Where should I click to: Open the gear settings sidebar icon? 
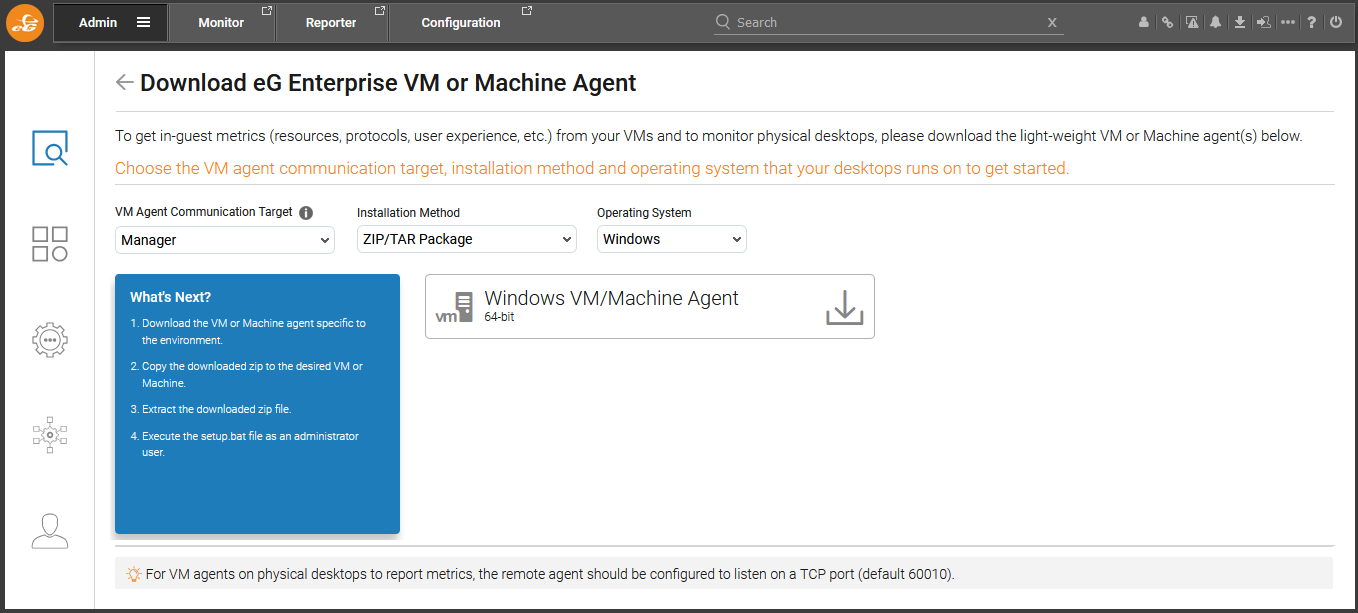(50, 339)
